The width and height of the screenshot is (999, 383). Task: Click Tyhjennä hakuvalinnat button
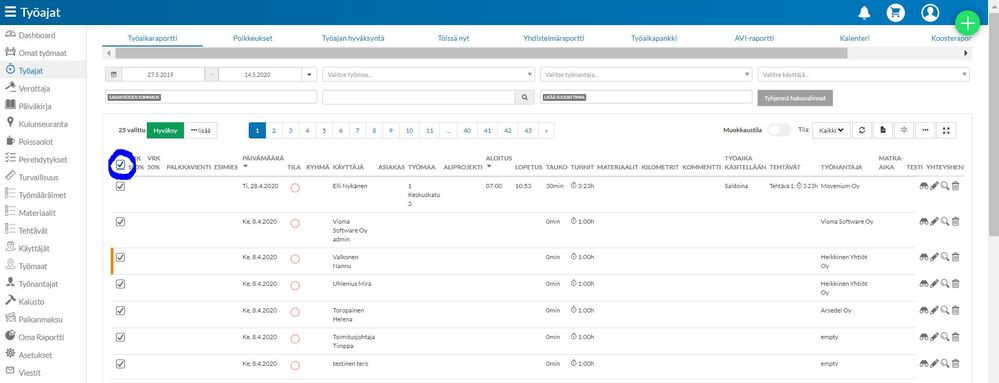794,98
